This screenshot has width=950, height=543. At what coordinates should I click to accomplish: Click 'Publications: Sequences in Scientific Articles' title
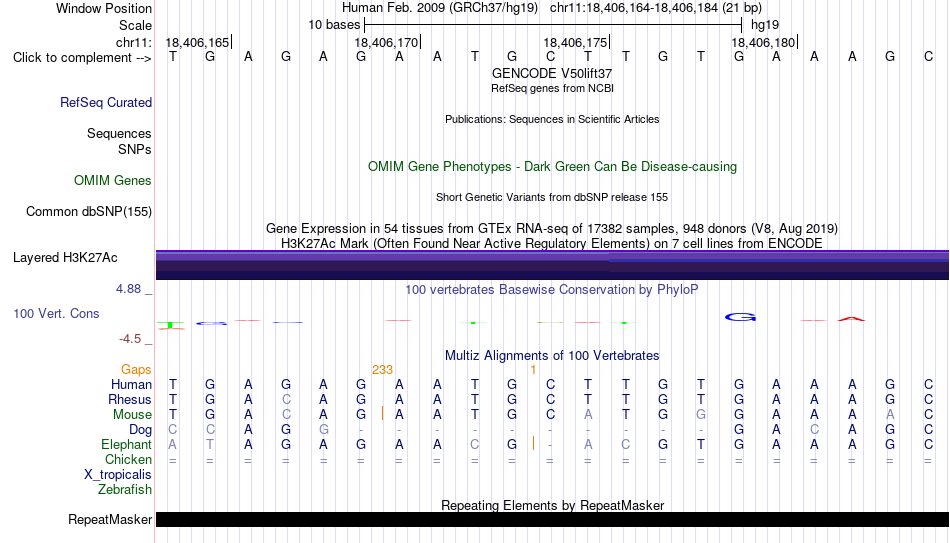[x=552, y=119]
